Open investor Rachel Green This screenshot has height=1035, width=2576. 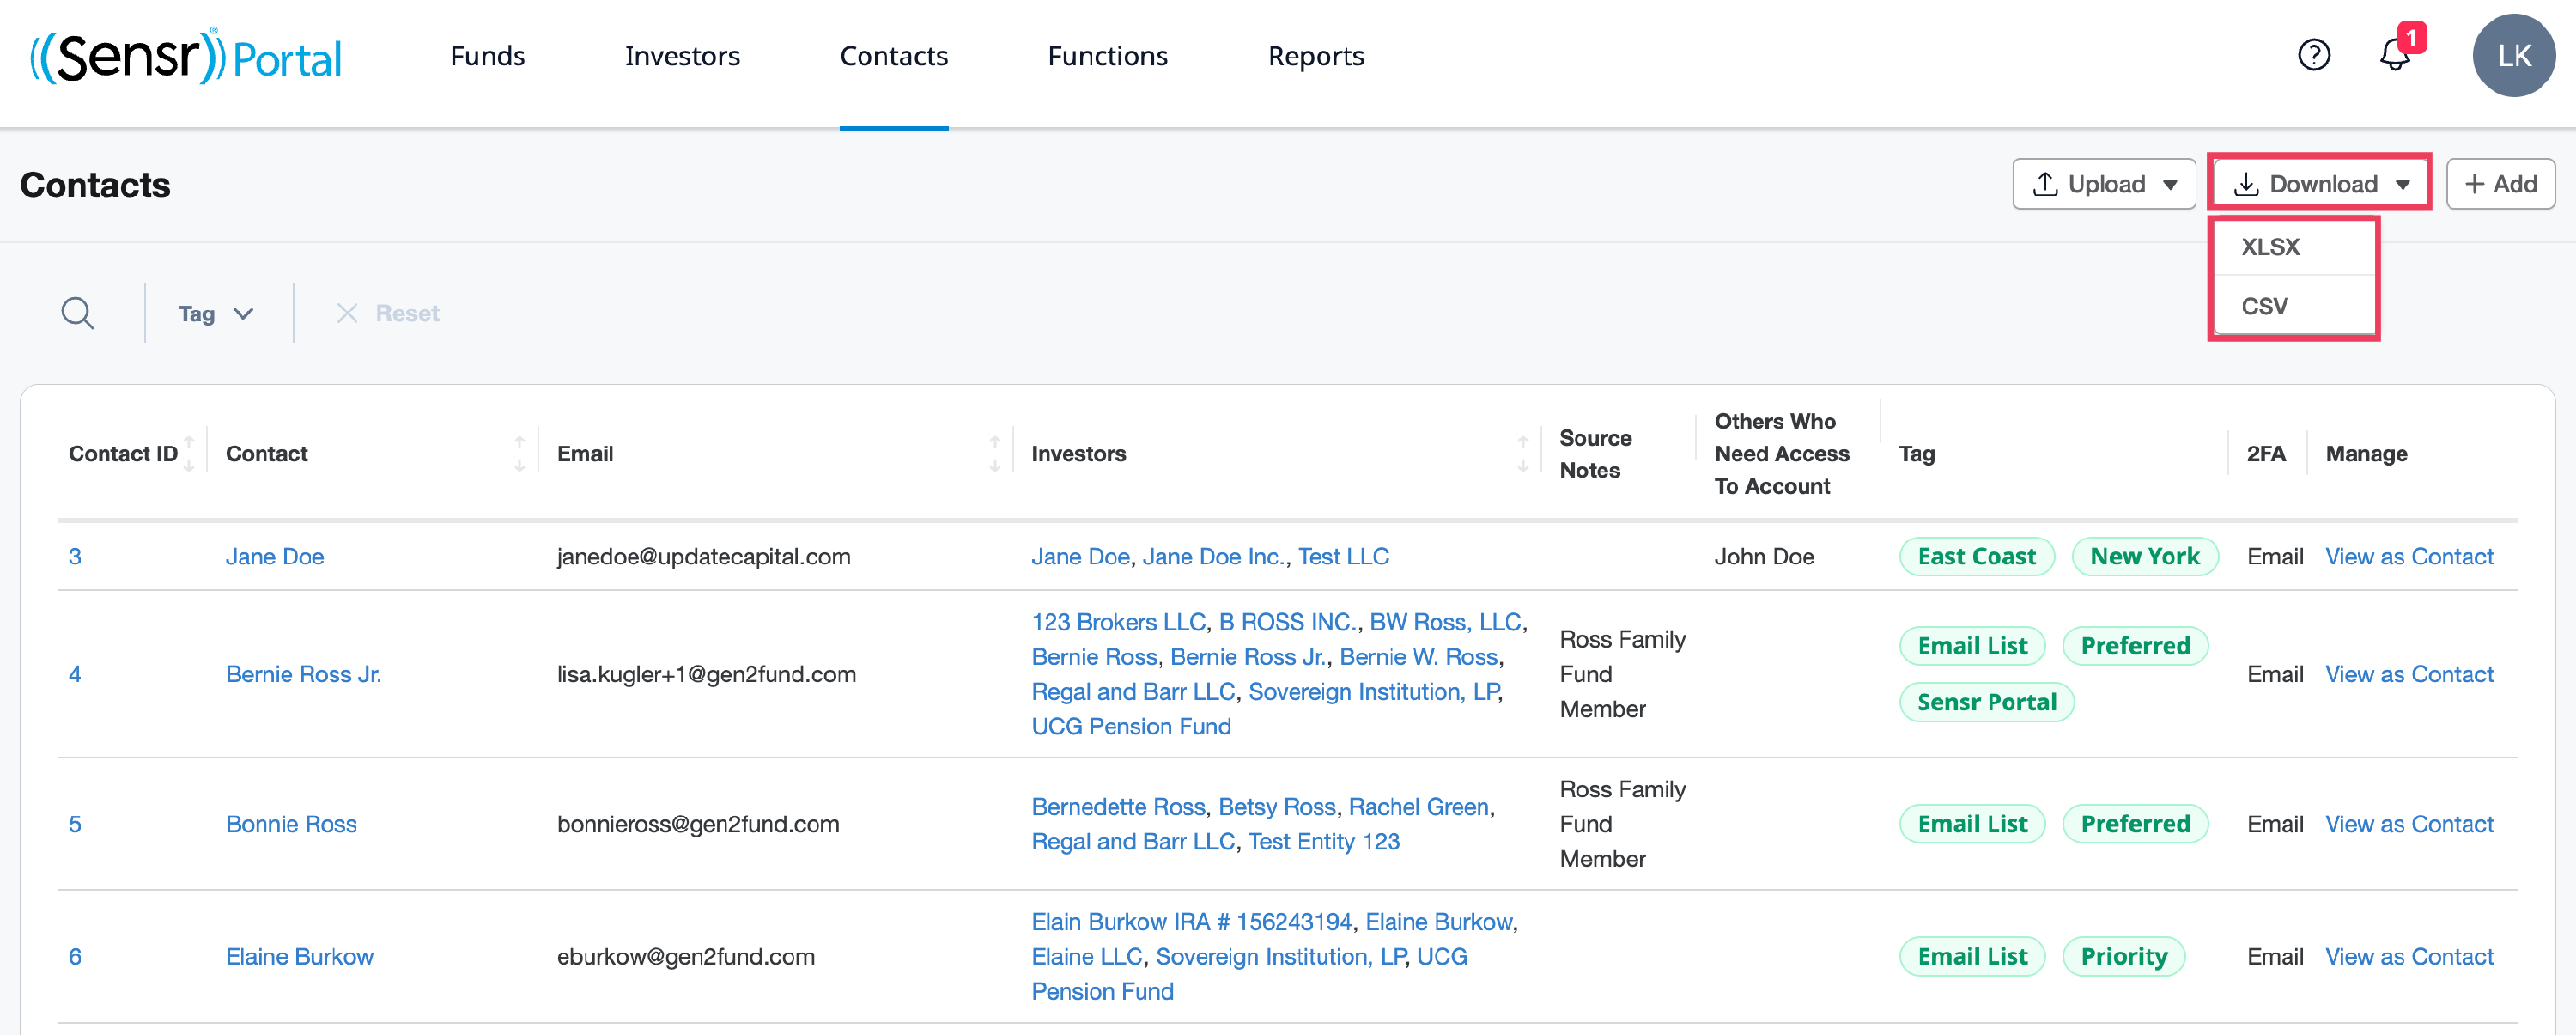click(1419, 807)
